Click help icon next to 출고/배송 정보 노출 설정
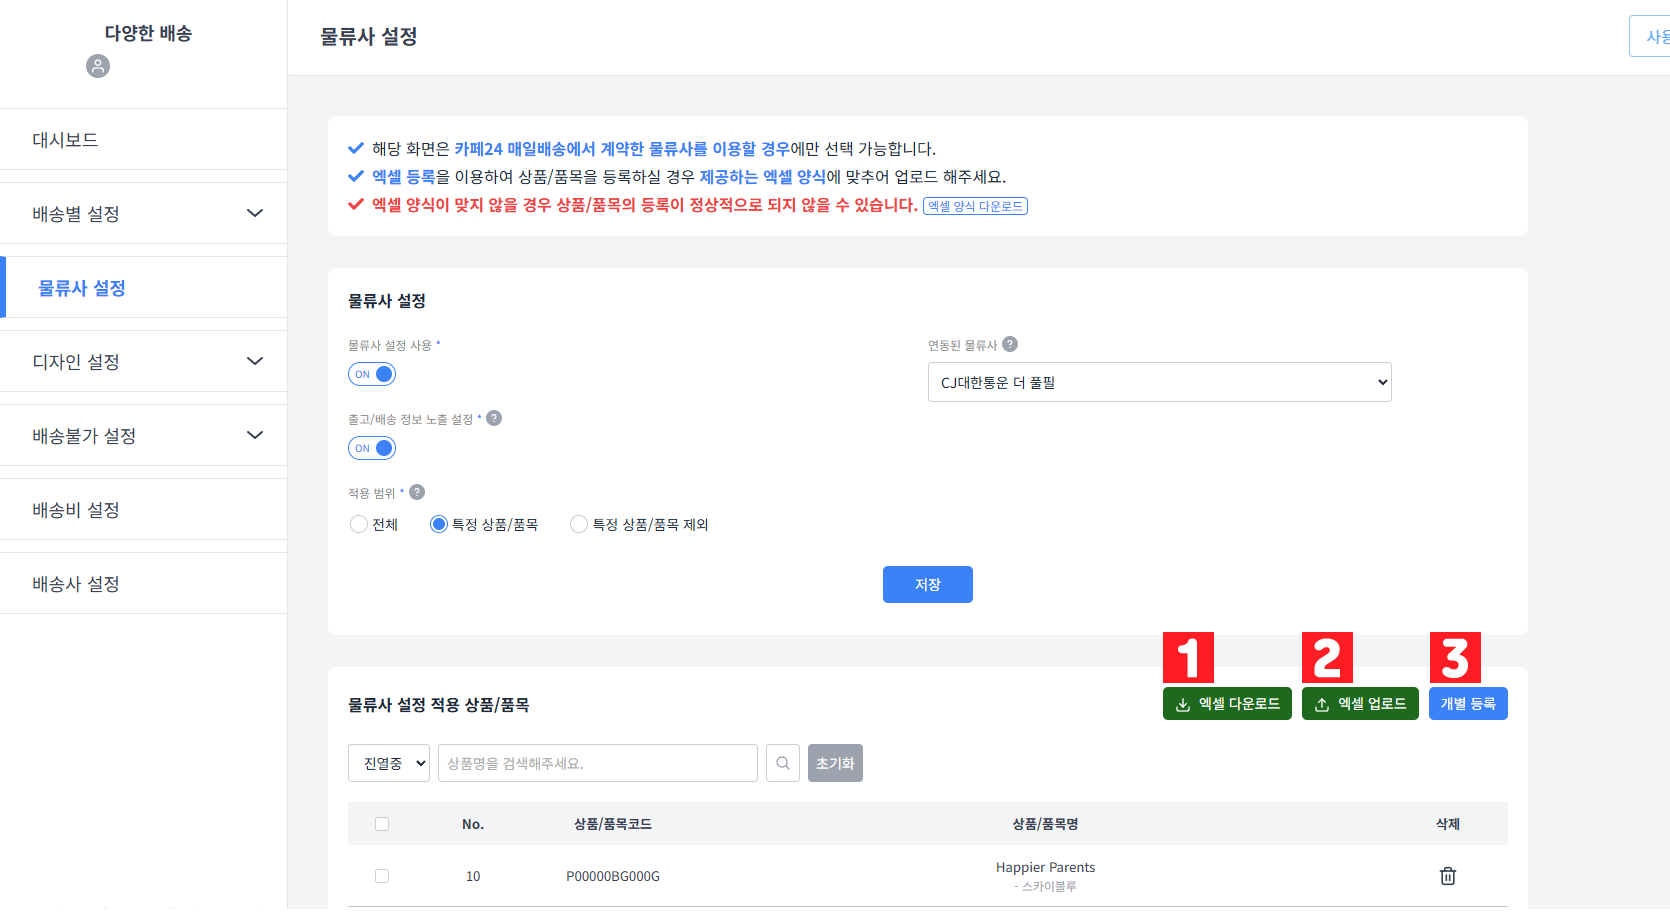 (x=494, y=418)
